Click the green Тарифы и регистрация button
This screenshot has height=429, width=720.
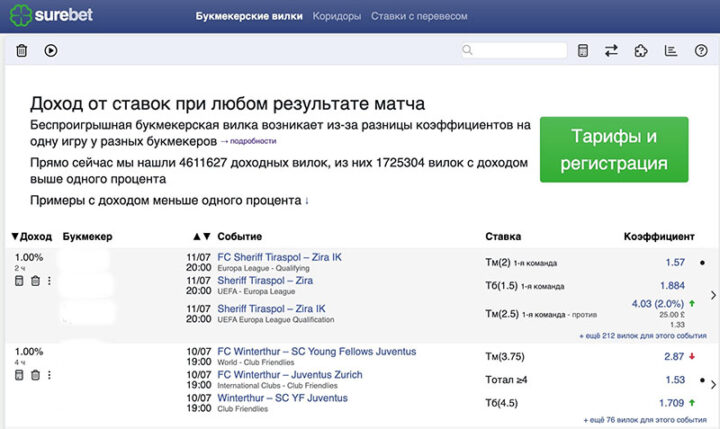613,149
